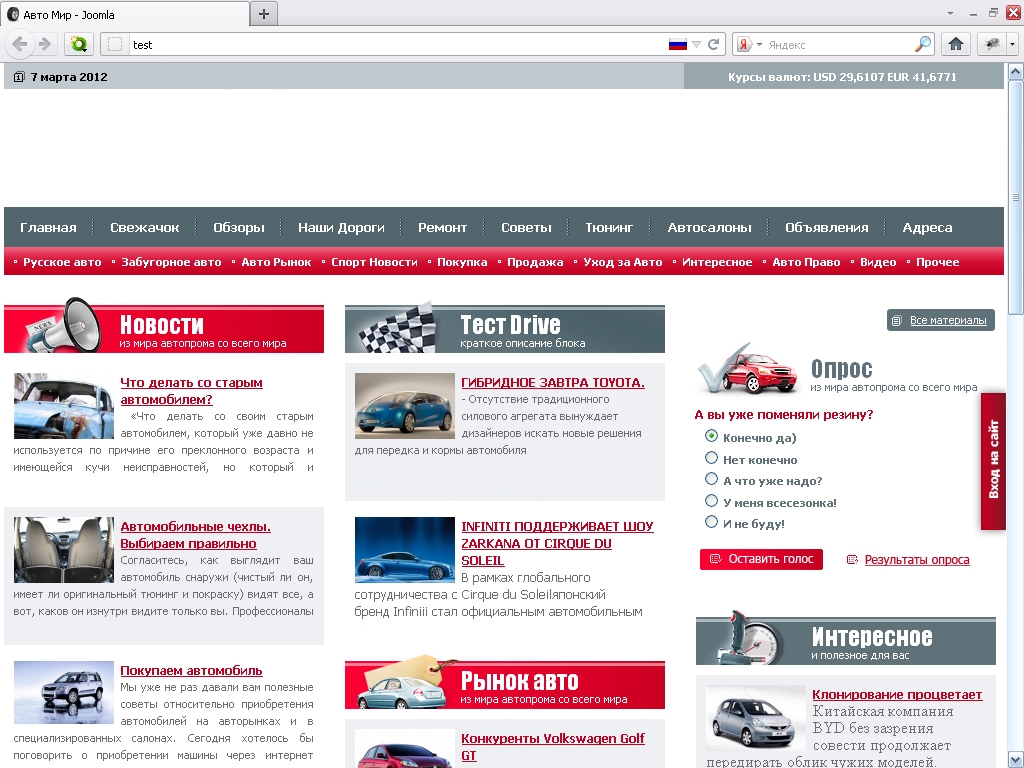The width and height of the screenshot is (1024, 768).
Task: Click the Reload page icon
Action: pos(713,44)
